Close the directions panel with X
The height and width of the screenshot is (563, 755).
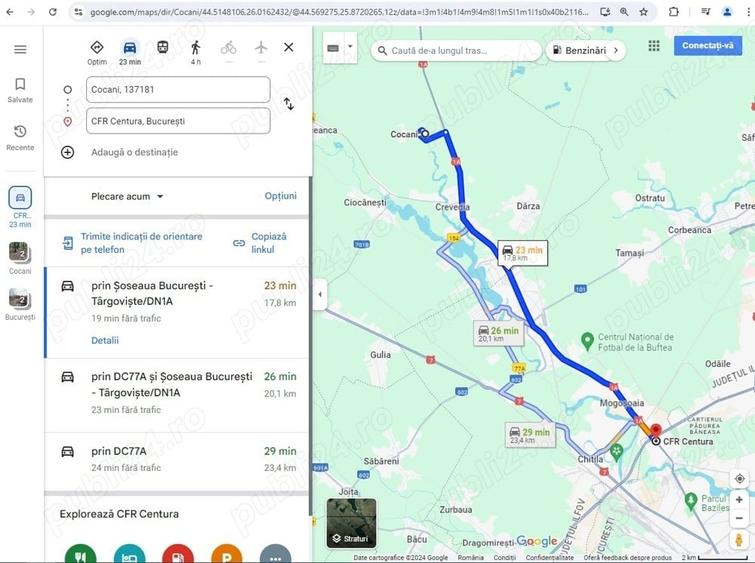pyautogui.click(x=288, y=47)
